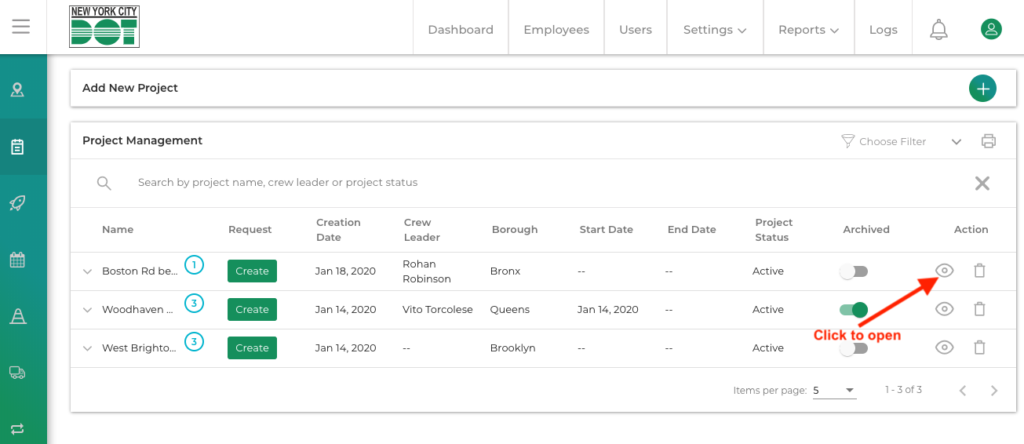Click the green add project plus icon

click(982, 88)
